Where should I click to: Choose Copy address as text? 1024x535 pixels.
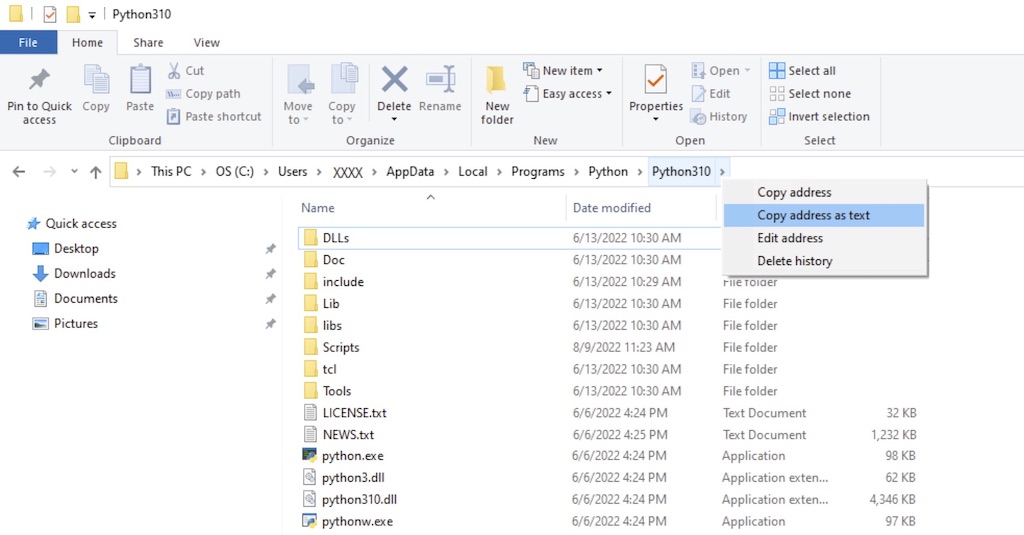824,216
